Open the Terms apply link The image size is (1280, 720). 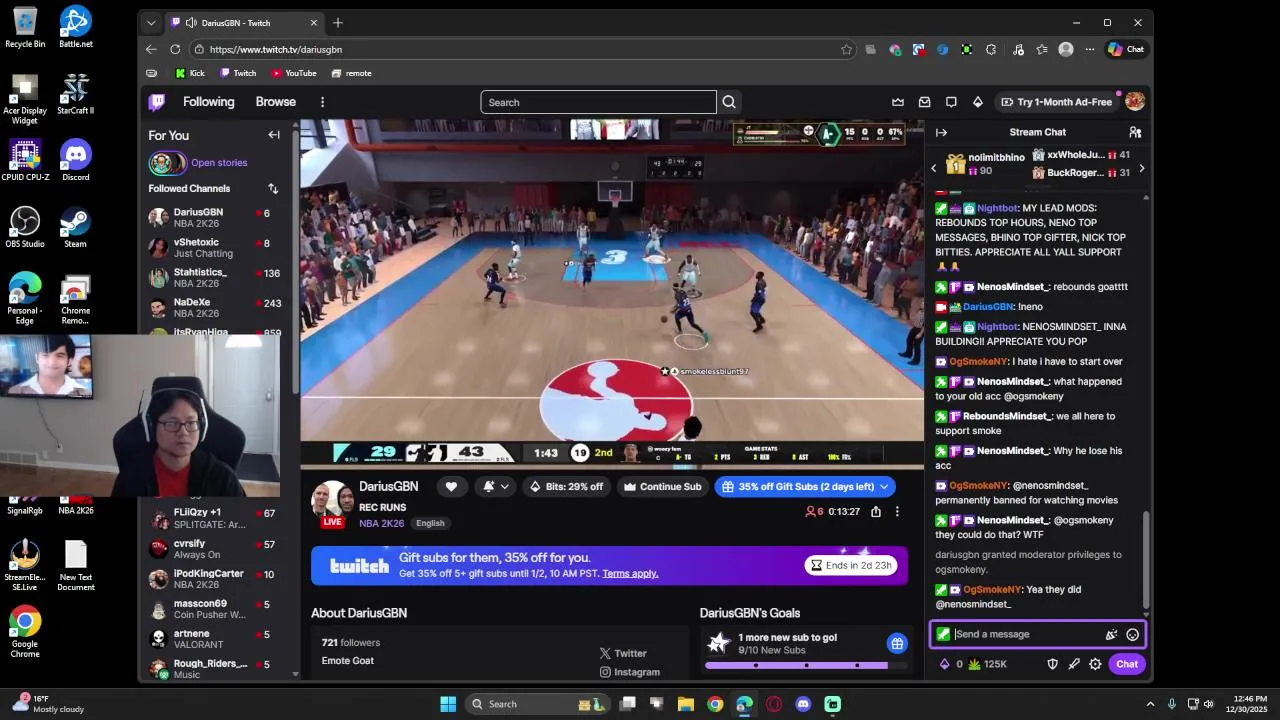click(630, 573)
